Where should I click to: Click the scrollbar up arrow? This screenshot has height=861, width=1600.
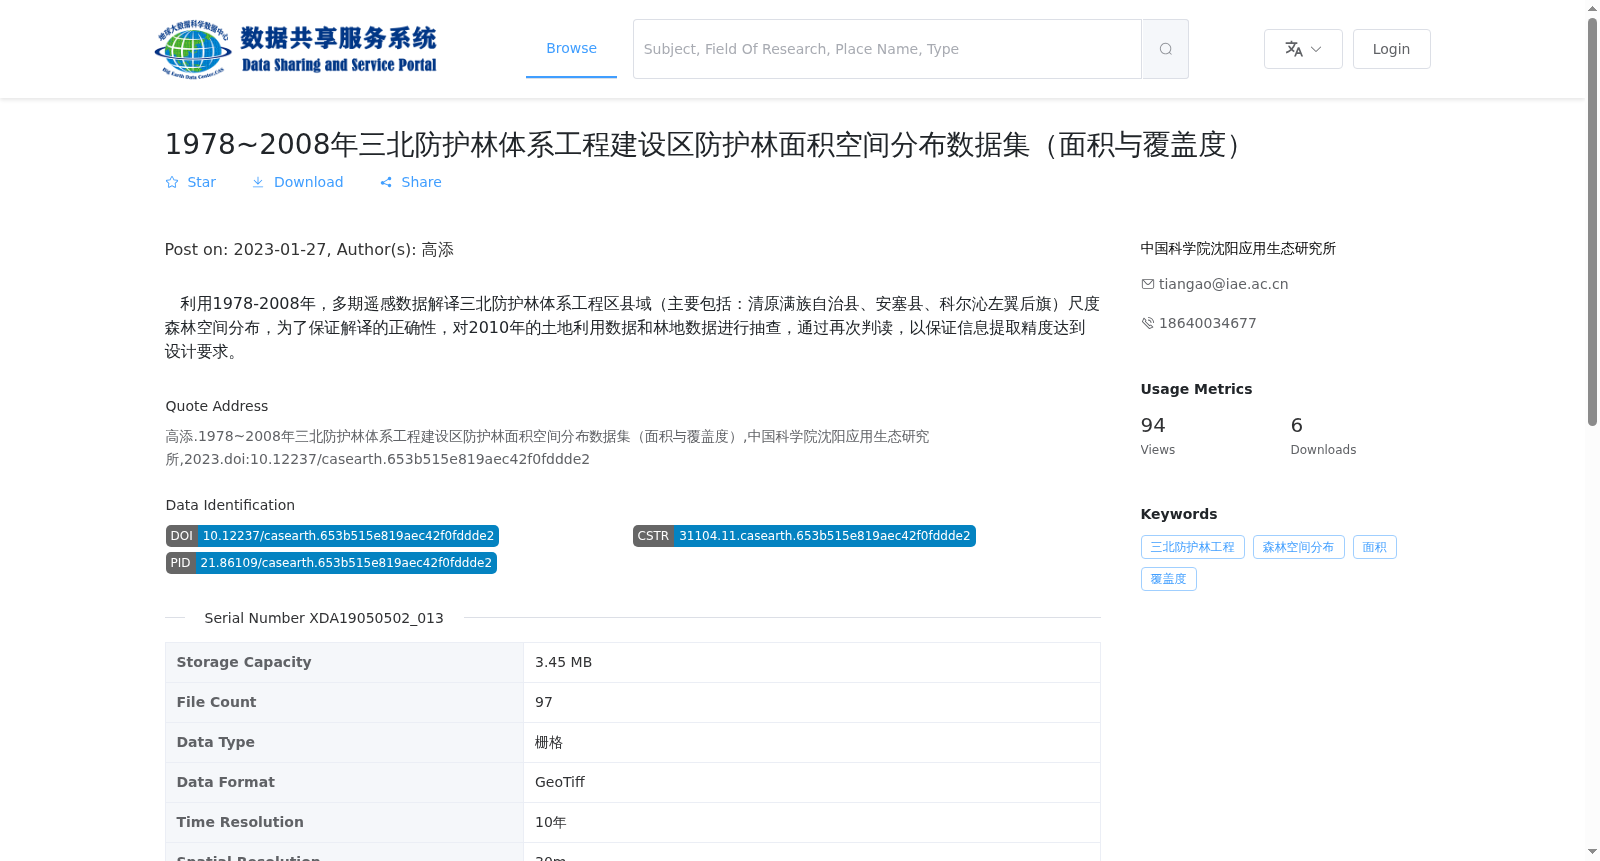coord(1592,8)
